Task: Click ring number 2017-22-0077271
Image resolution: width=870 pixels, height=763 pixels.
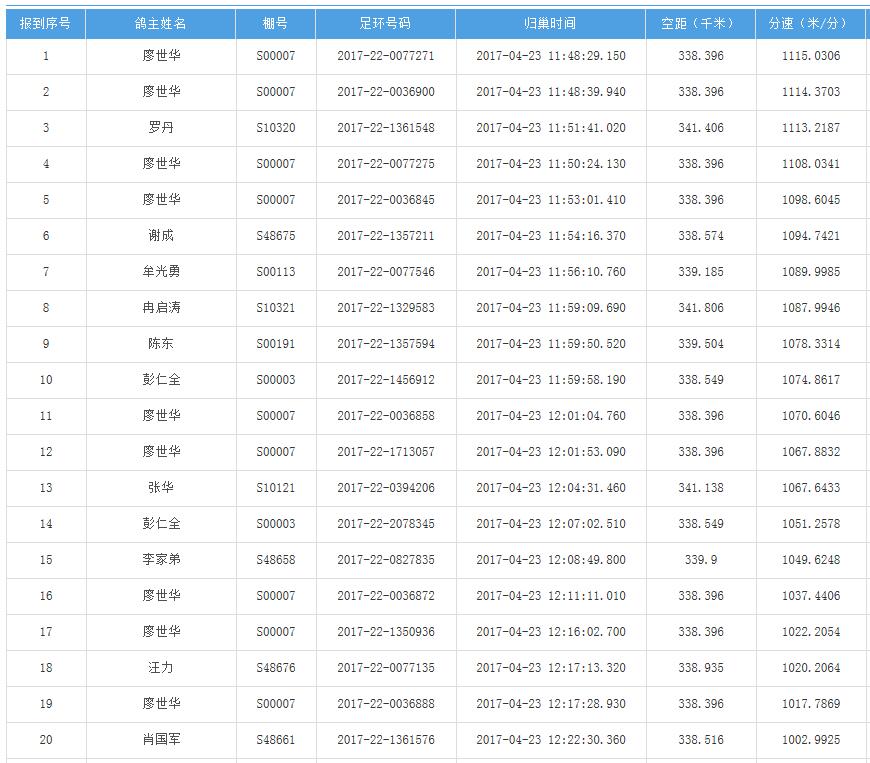Action: tap(385, 56)
